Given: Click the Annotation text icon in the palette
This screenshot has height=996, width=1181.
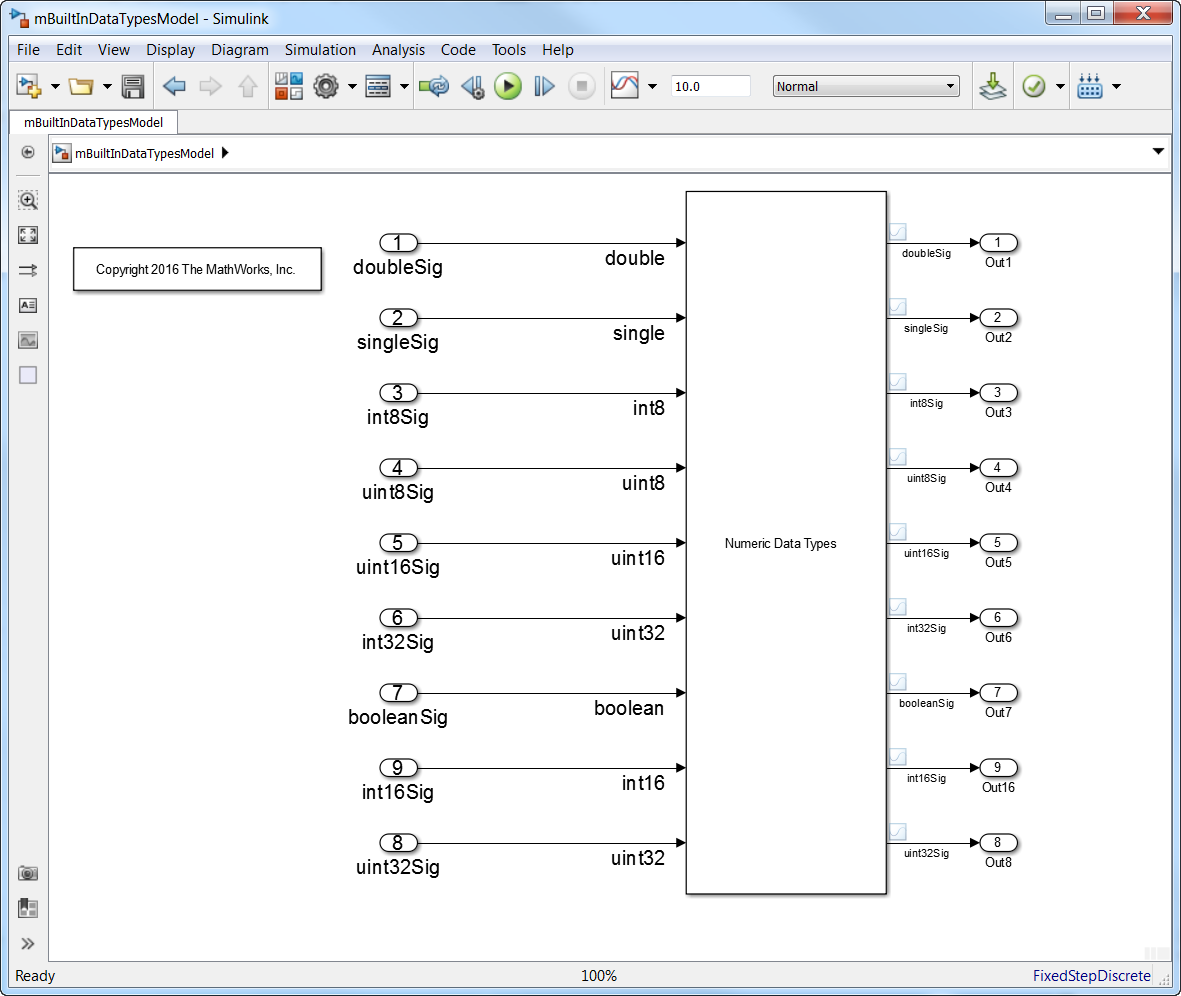Looking at the screenshot, I should [28, 305].
